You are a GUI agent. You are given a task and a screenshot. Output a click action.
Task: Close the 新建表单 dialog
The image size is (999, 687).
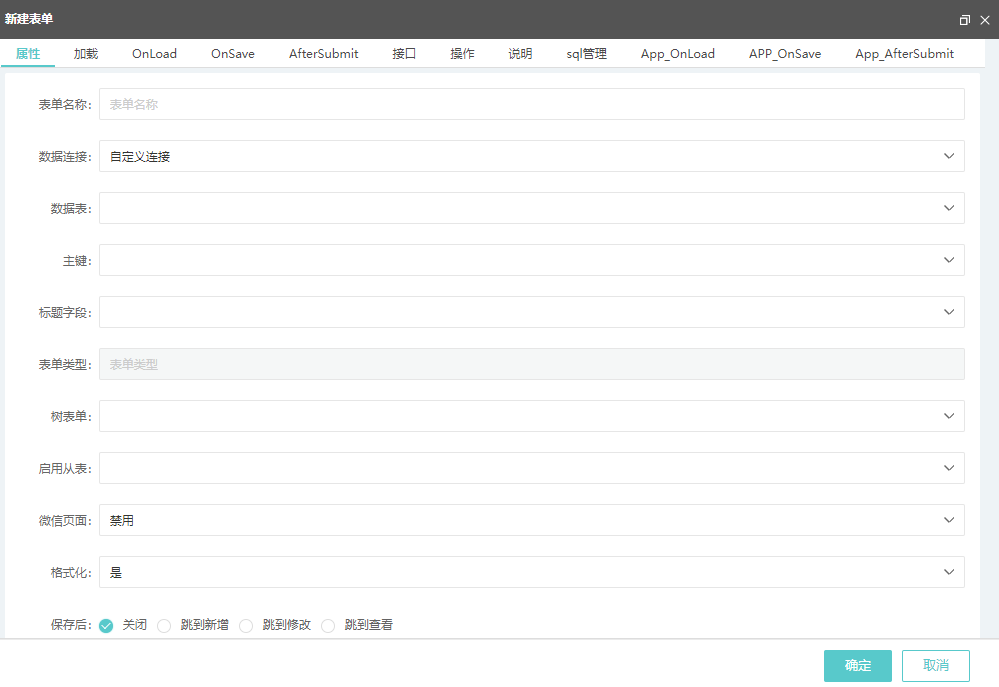pyautogui.click(x=985, y=20)
